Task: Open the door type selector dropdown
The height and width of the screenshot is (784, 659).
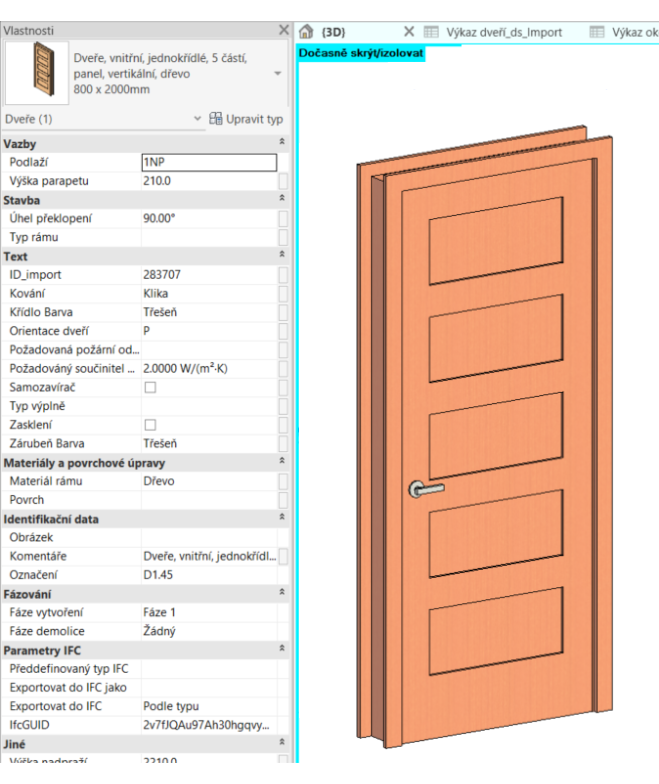Action: (x=277, y=74)
